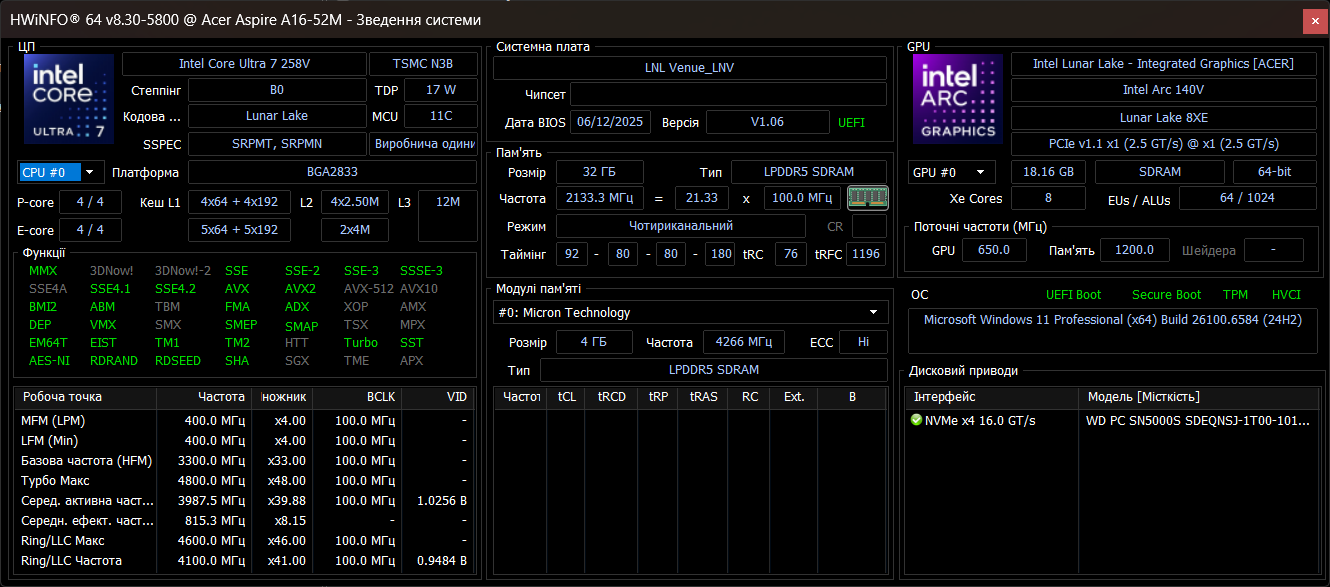Click the 'Turbo' feature flag

(361, 343)
